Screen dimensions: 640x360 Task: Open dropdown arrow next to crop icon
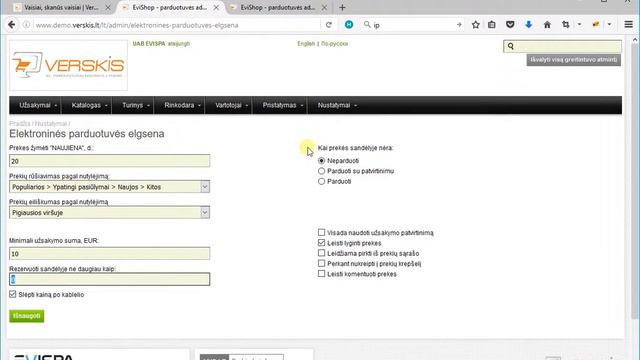tap(579, 25)
